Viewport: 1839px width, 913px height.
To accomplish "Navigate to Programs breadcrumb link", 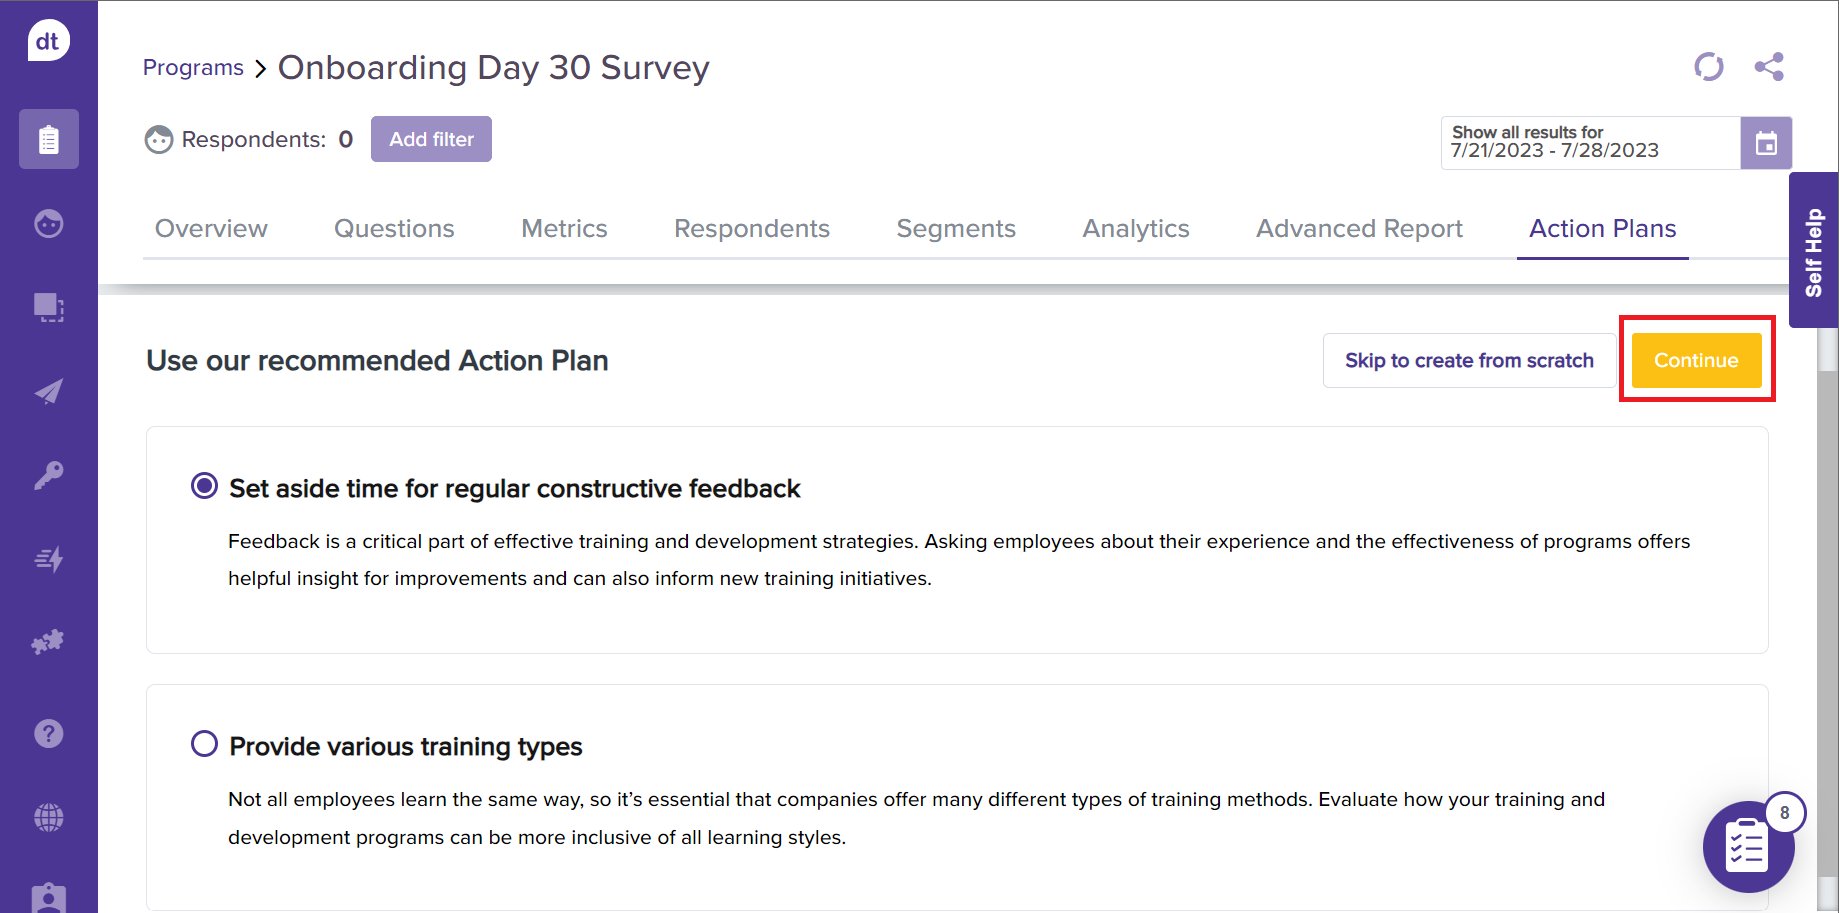I will coord(193,68).
